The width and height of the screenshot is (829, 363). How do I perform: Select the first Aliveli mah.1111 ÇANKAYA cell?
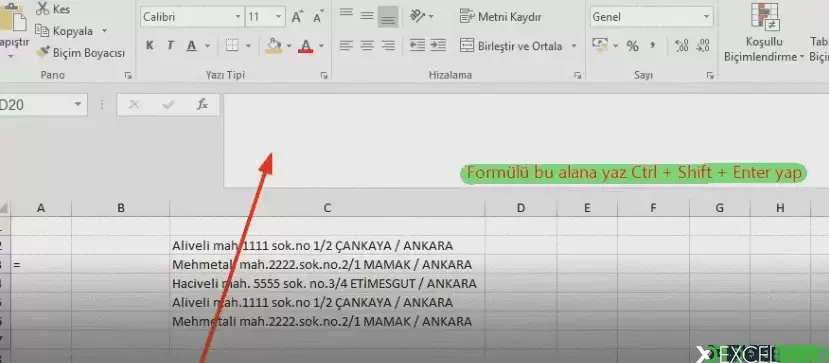coord(327,246)
